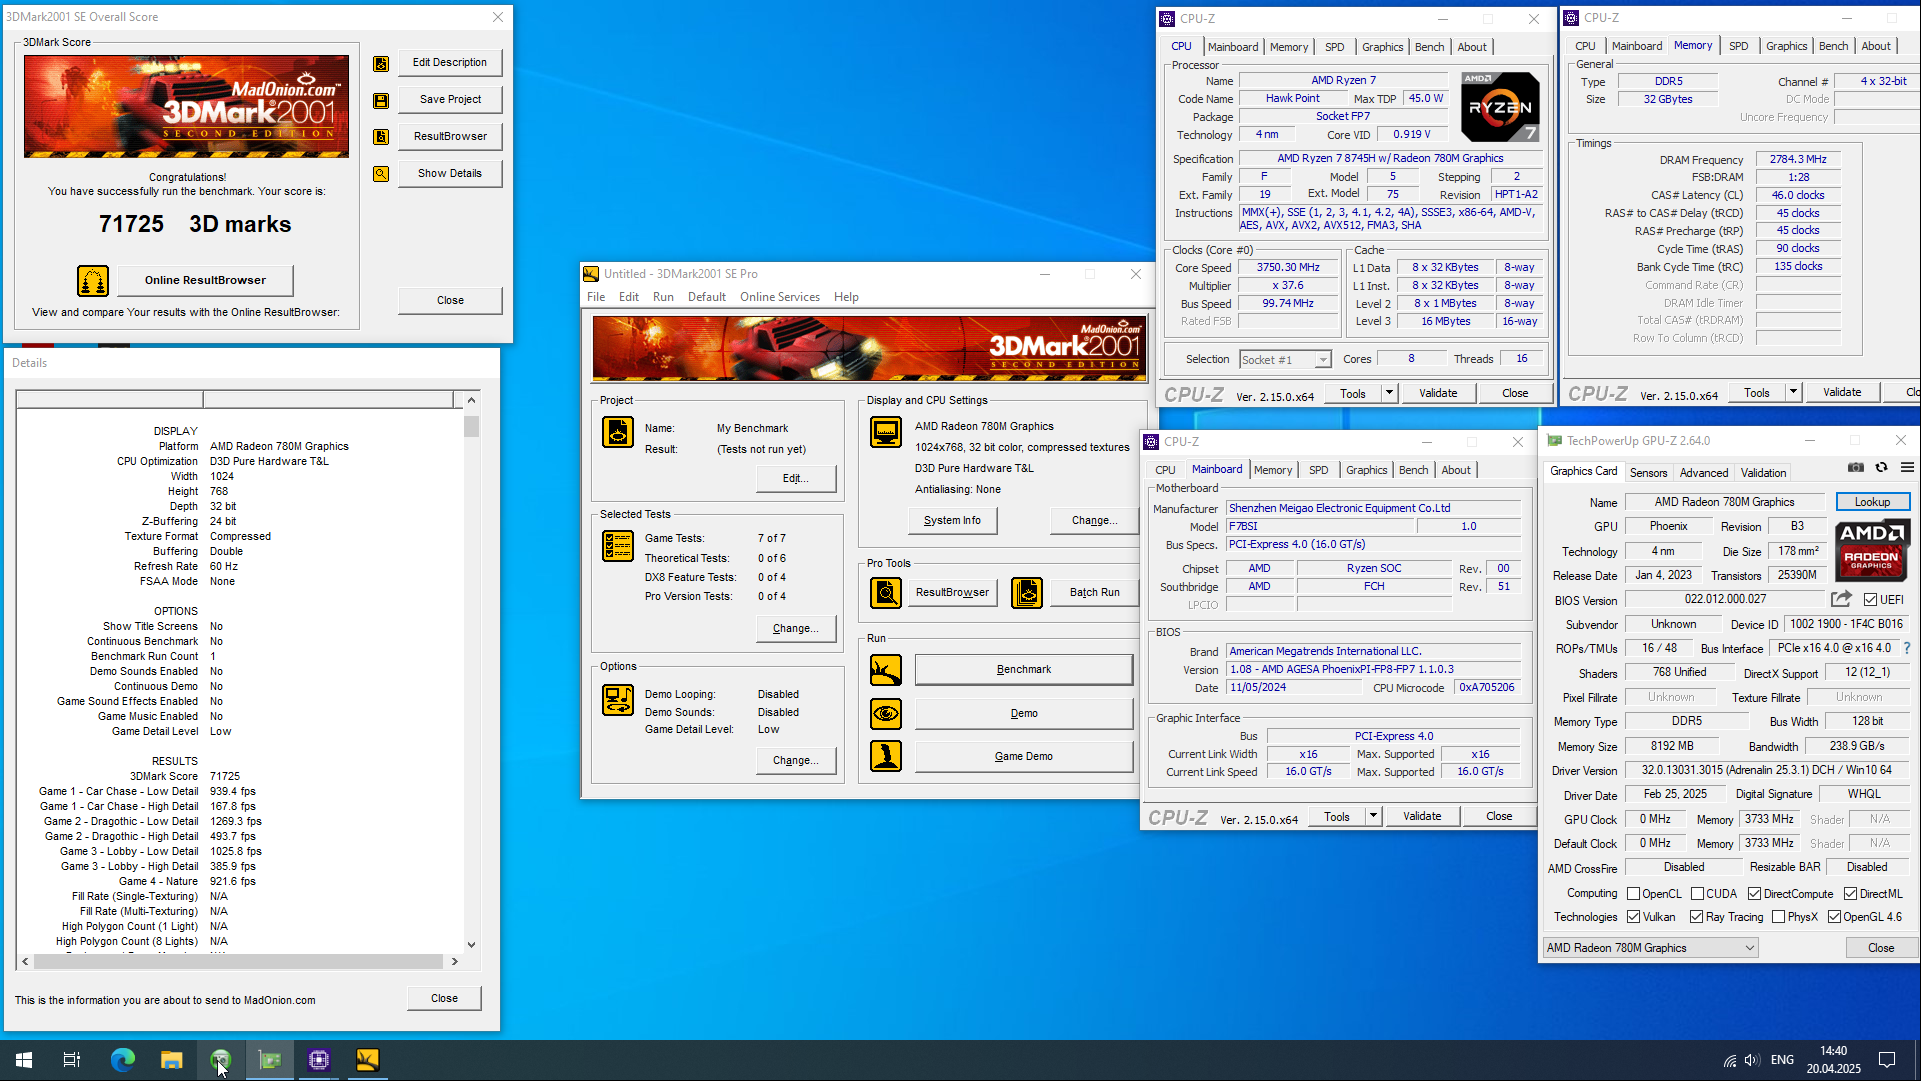1921x1081 pixels.
Task: Click the Show Details magnifier icon
Action: [381, 174]
